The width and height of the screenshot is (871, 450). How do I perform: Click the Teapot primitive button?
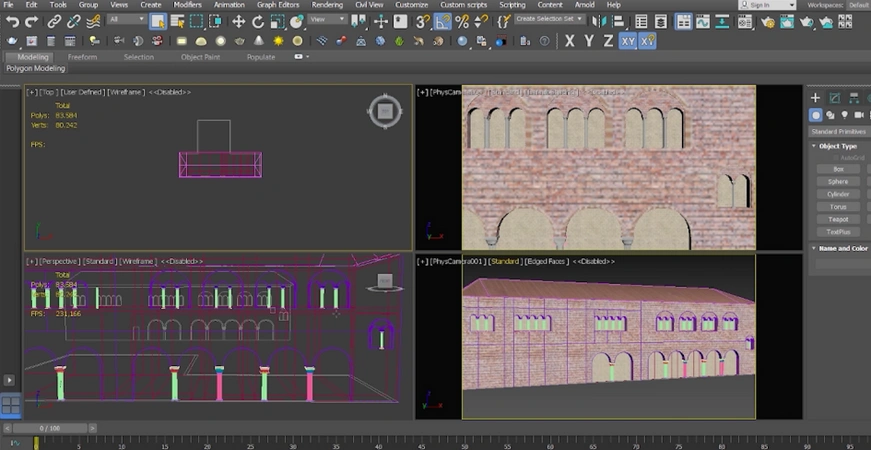coord(838,219)
